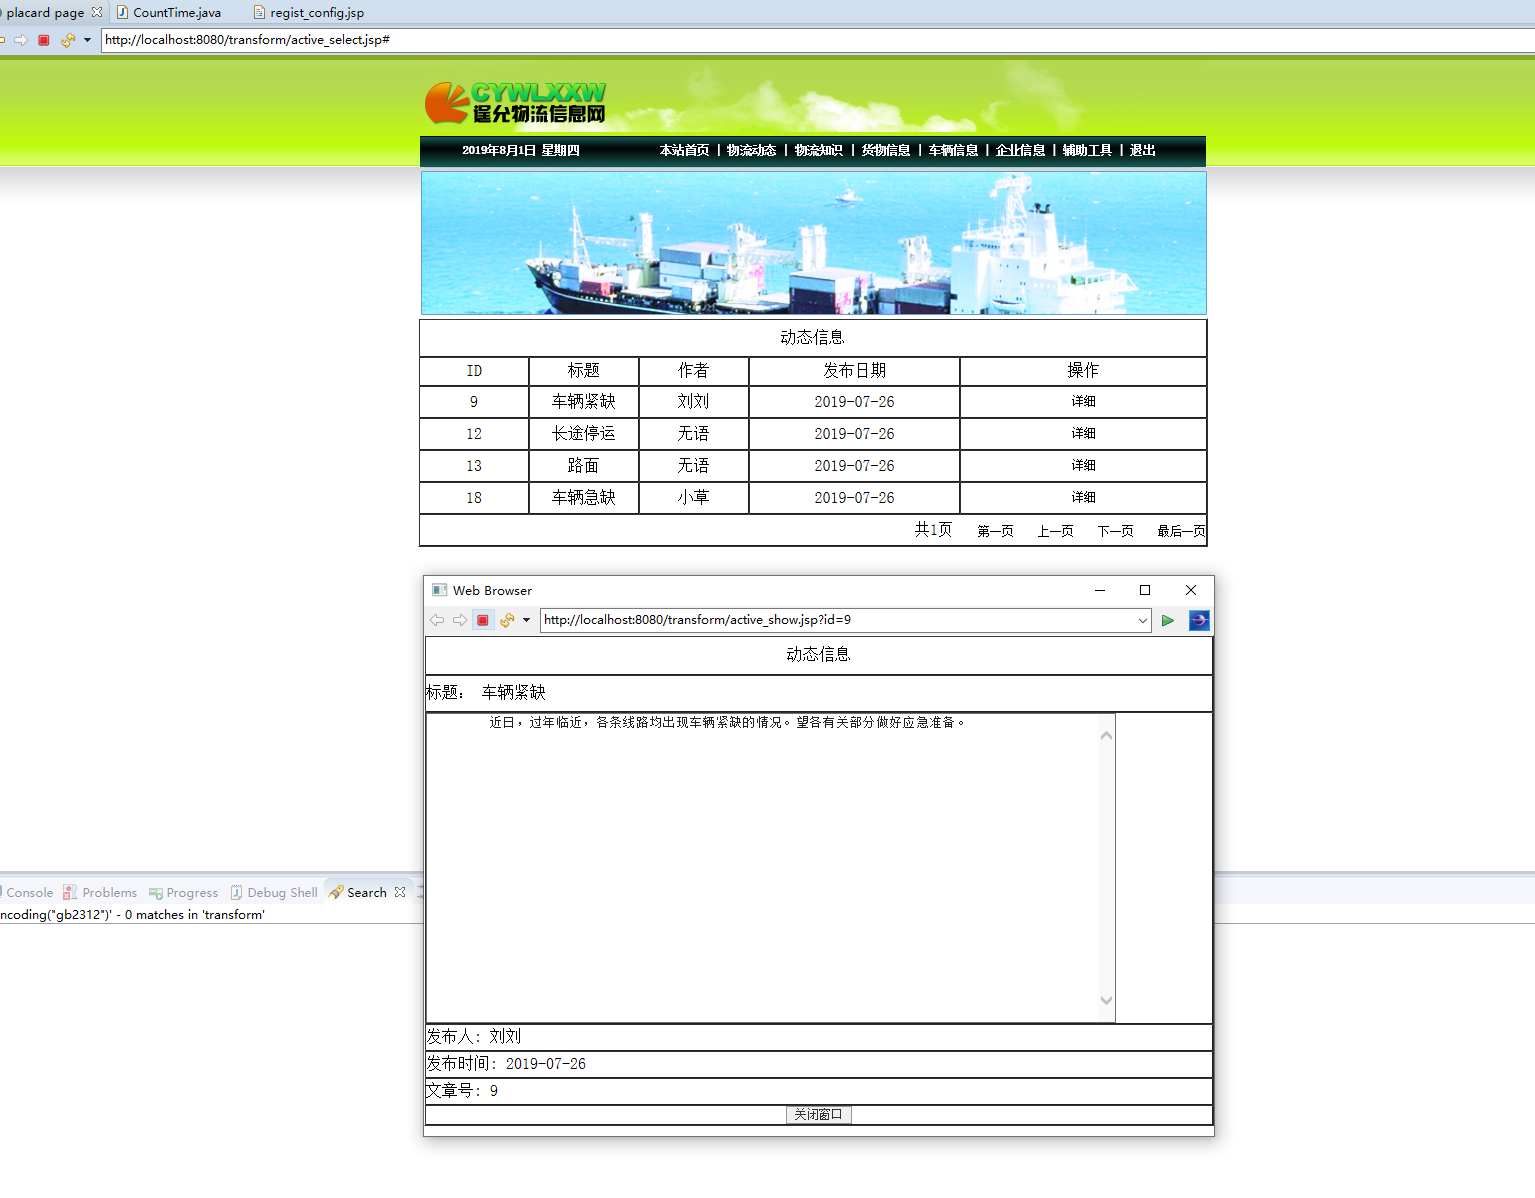This screenshot has height=1198, width=1535.
Task: Select the 车辆紧缺 title cell
Action: [584, 401]
